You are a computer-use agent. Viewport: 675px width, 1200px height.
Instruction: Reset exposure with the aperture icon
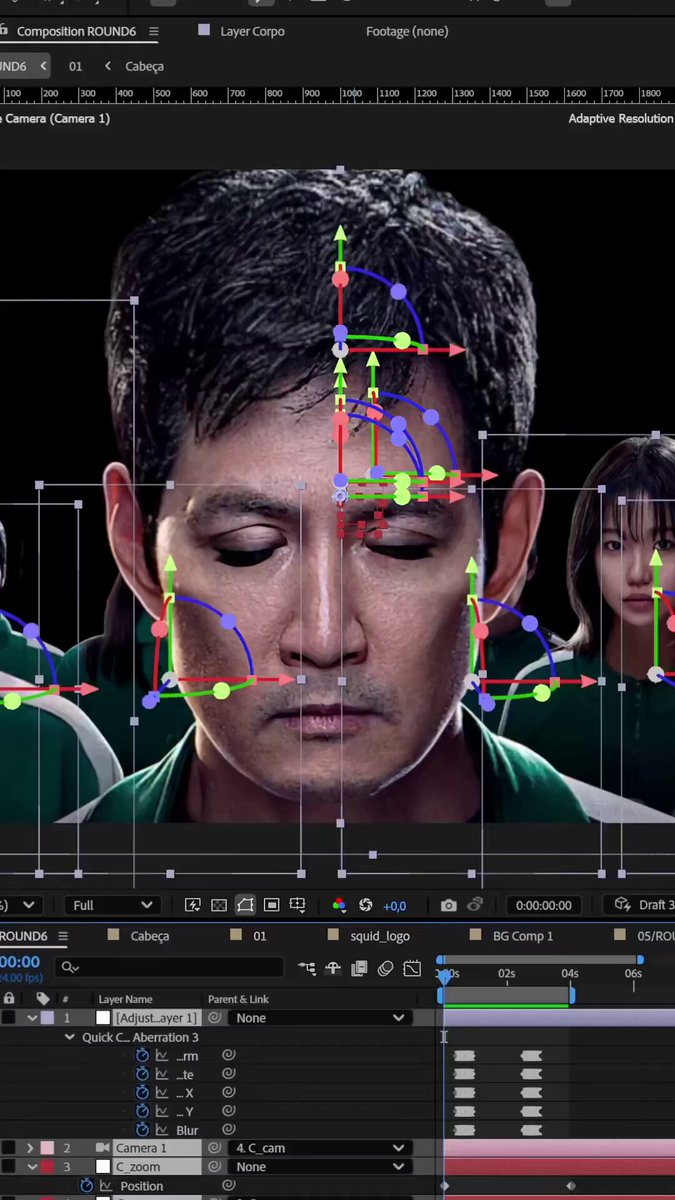[366, 905]
